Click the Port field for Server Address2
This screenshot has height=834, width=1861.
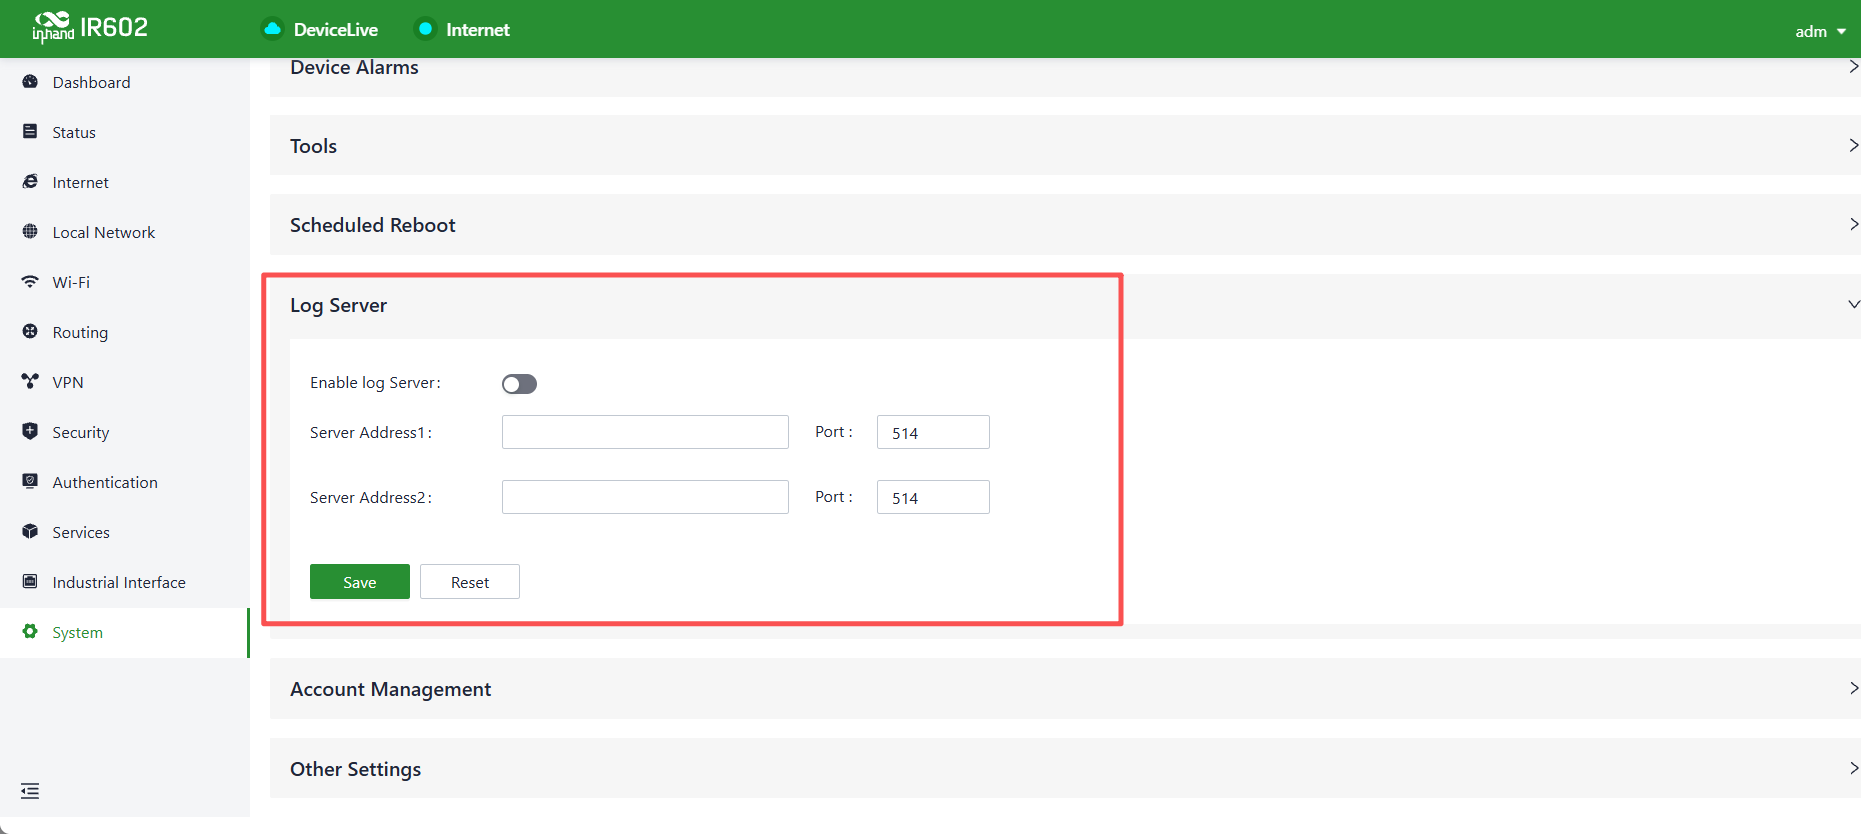click(x=933, y=497)
